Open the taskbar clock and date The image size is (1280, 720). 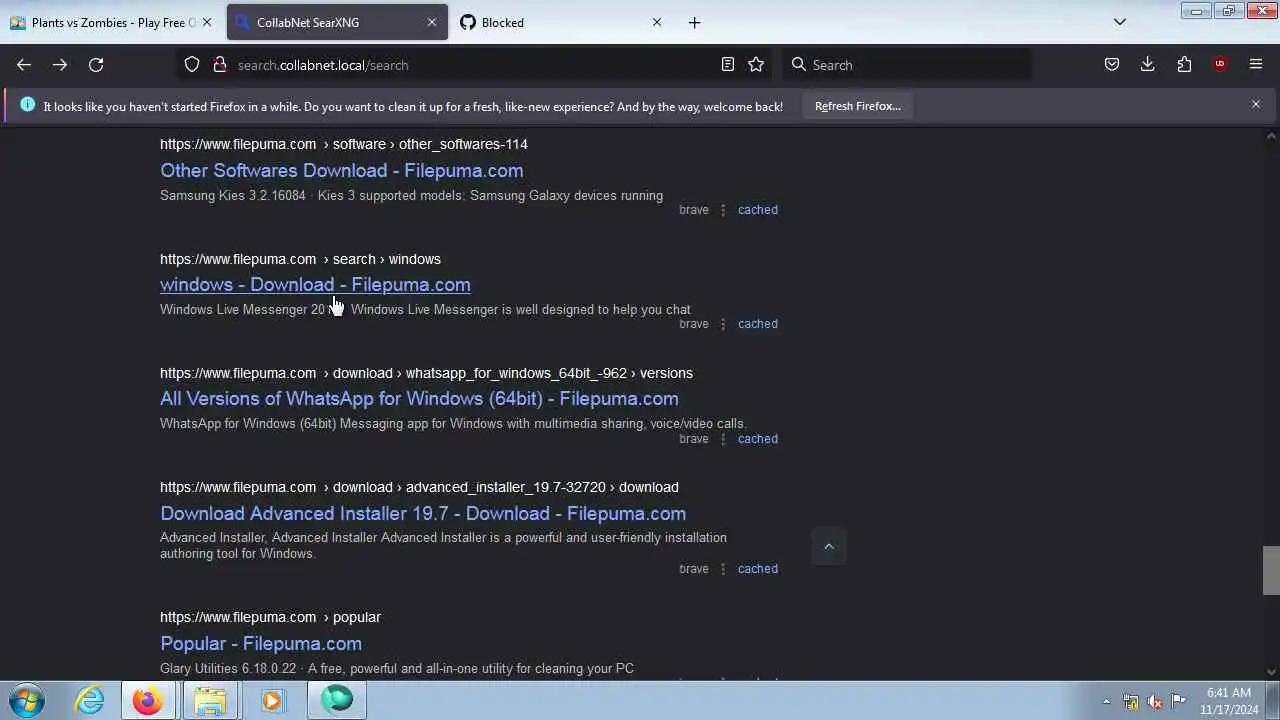point(1229,701)
